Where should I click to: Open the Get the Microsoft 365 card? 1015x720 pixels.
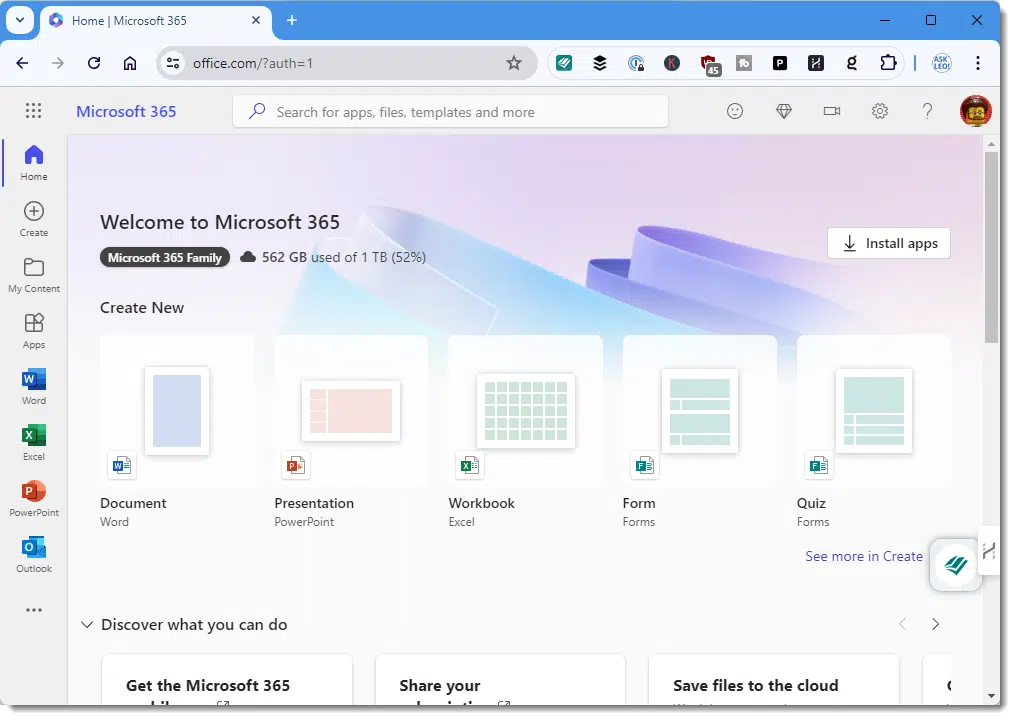click(x=227, y=679)
